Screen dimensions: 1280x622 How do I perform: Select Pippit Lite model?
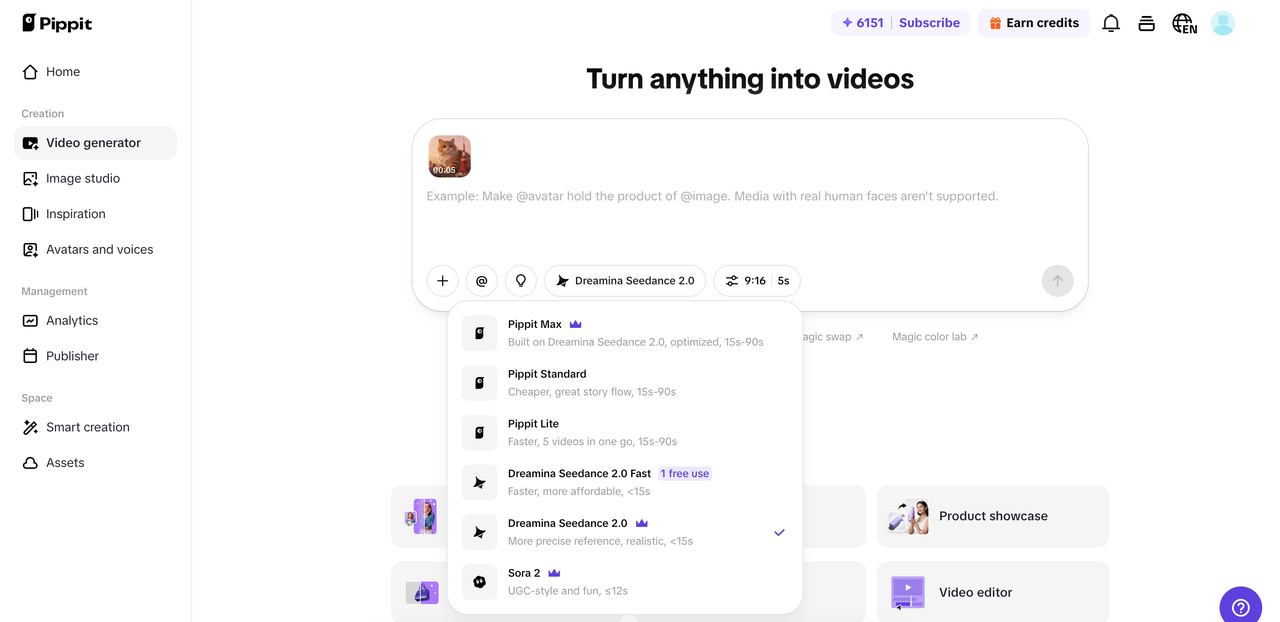click(625, 433)
